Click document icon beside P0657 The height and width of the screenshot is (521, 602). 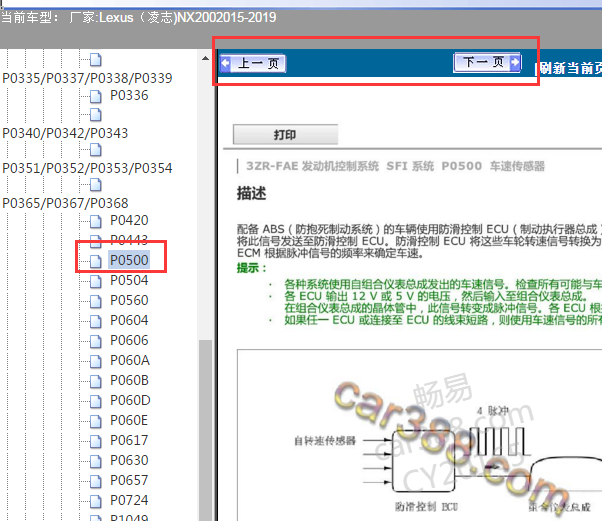tap(96, 481)
